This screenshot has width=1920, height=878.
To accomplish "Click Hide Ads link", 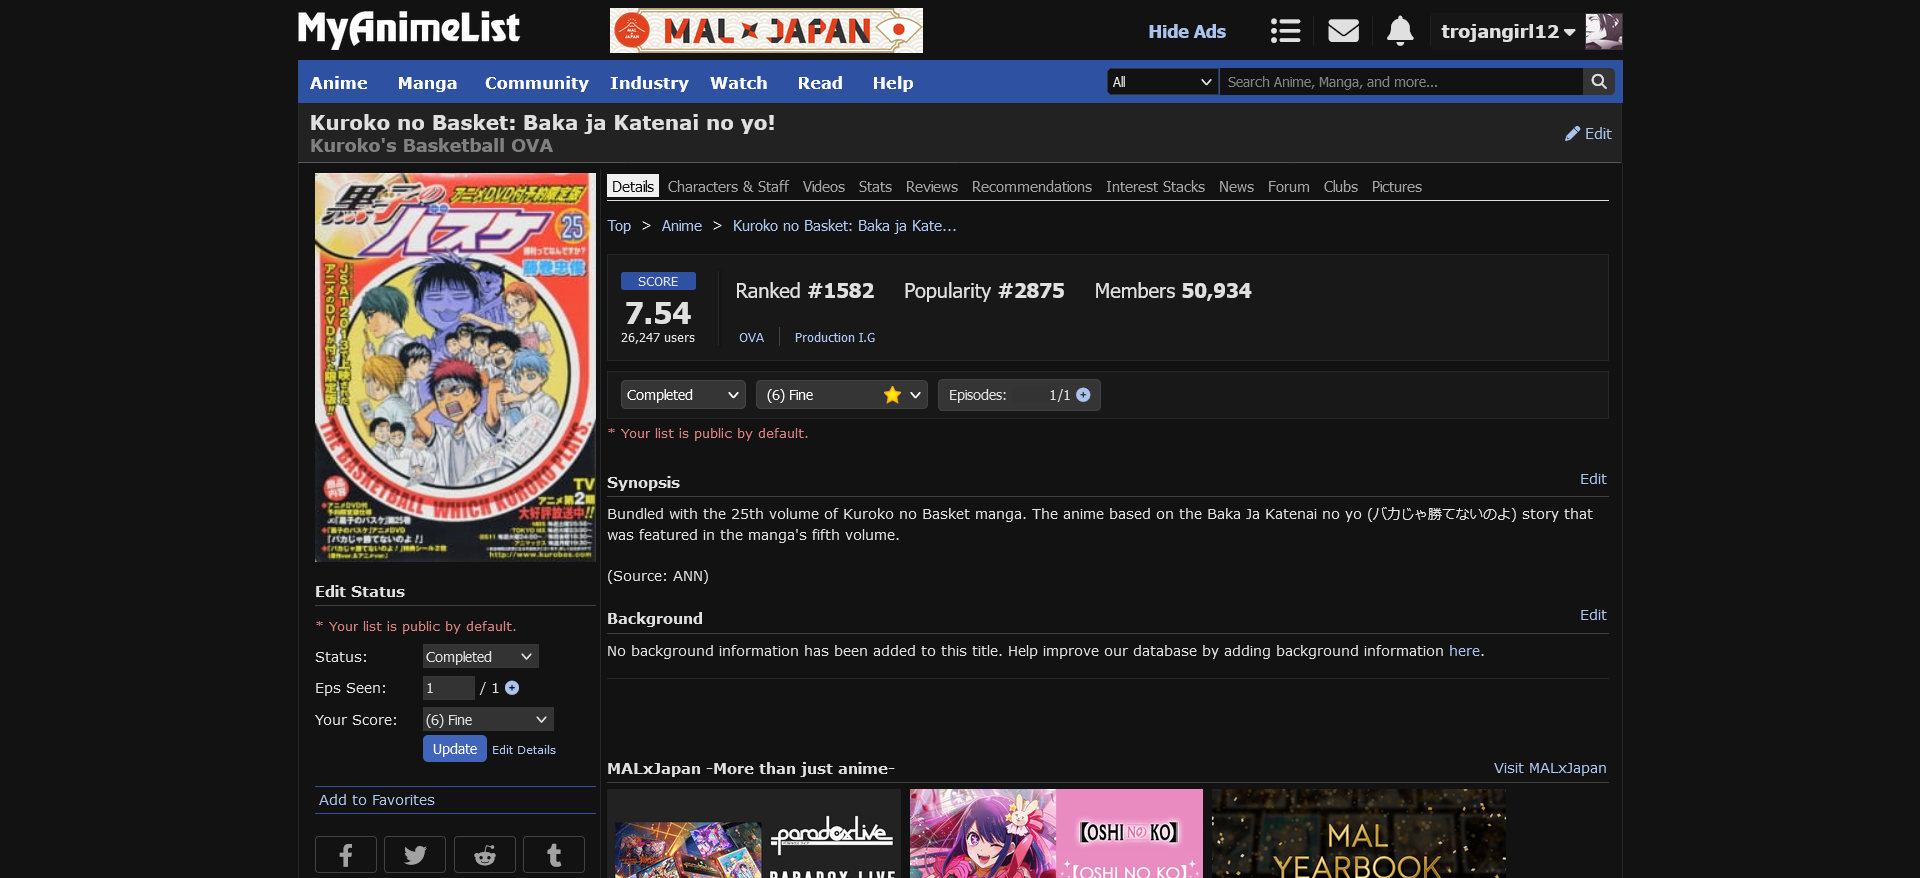I will coord(1187,31).
